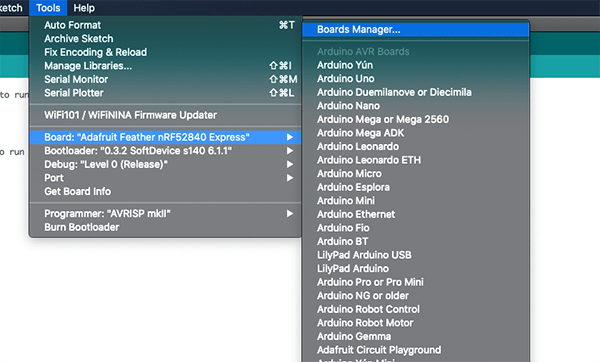
Task: Select the Arduino Gemma board
Action: pos(416,337)
